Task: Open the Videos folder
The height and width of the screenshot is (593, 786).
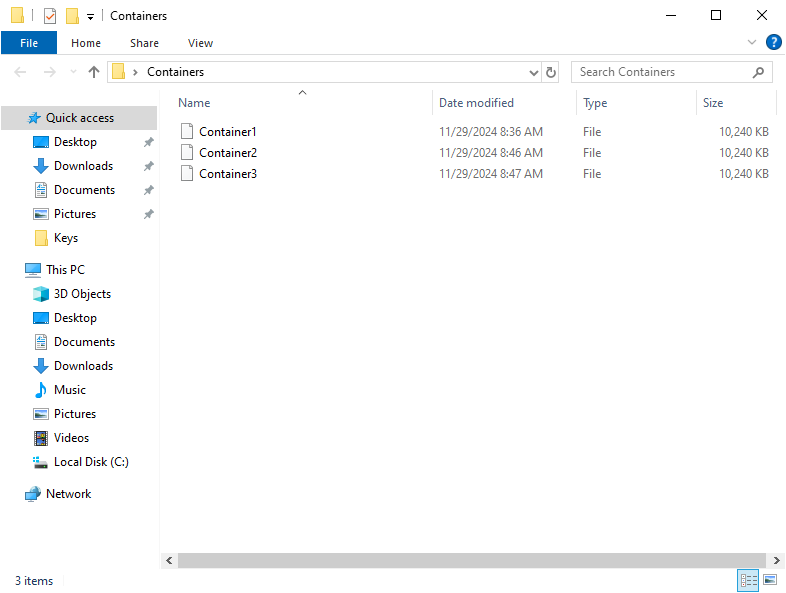Action: pos(71,438)
